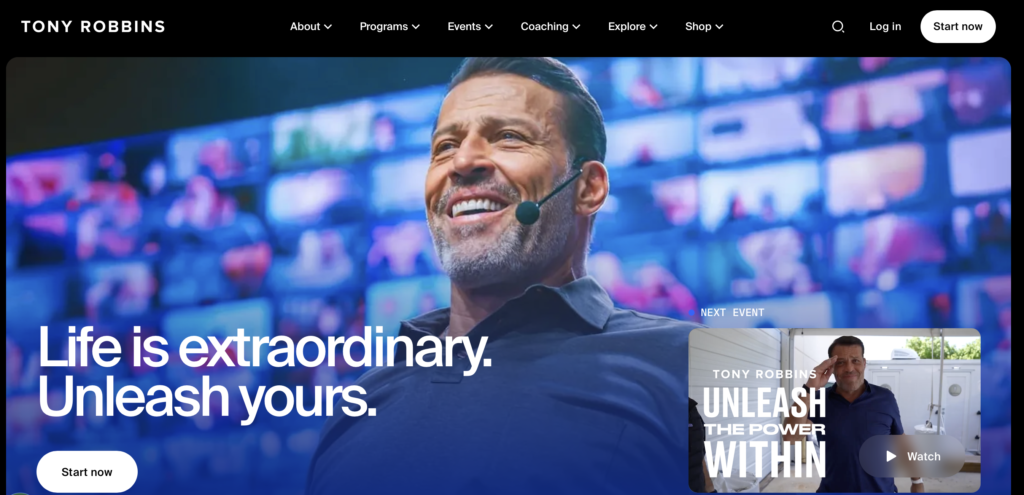Viewport: 1024px width, 495px height.
Task: Open the Explore navigation menu
Action: pyautogui.click(x=632, y=27)
